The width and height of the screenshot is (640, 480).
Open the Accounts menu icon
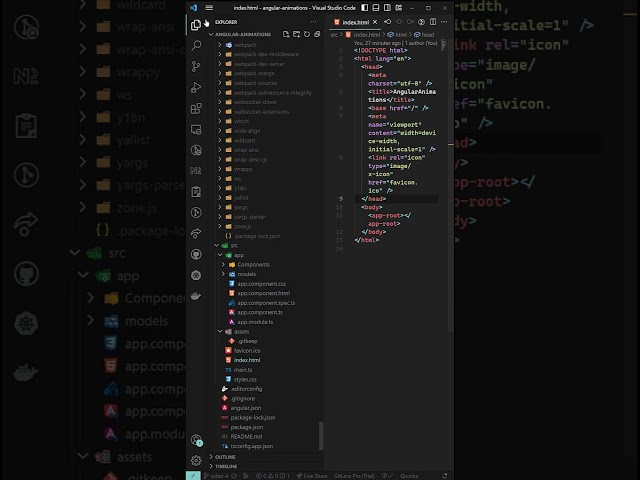point(196,440)
